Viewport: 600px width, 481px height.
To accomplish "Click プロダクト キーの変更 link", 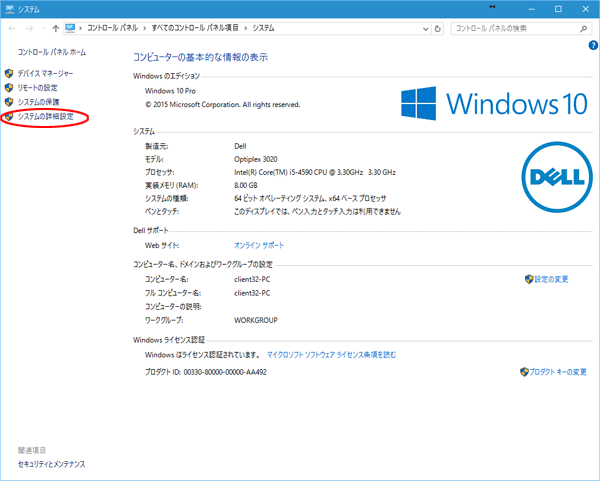I will 558,372.
